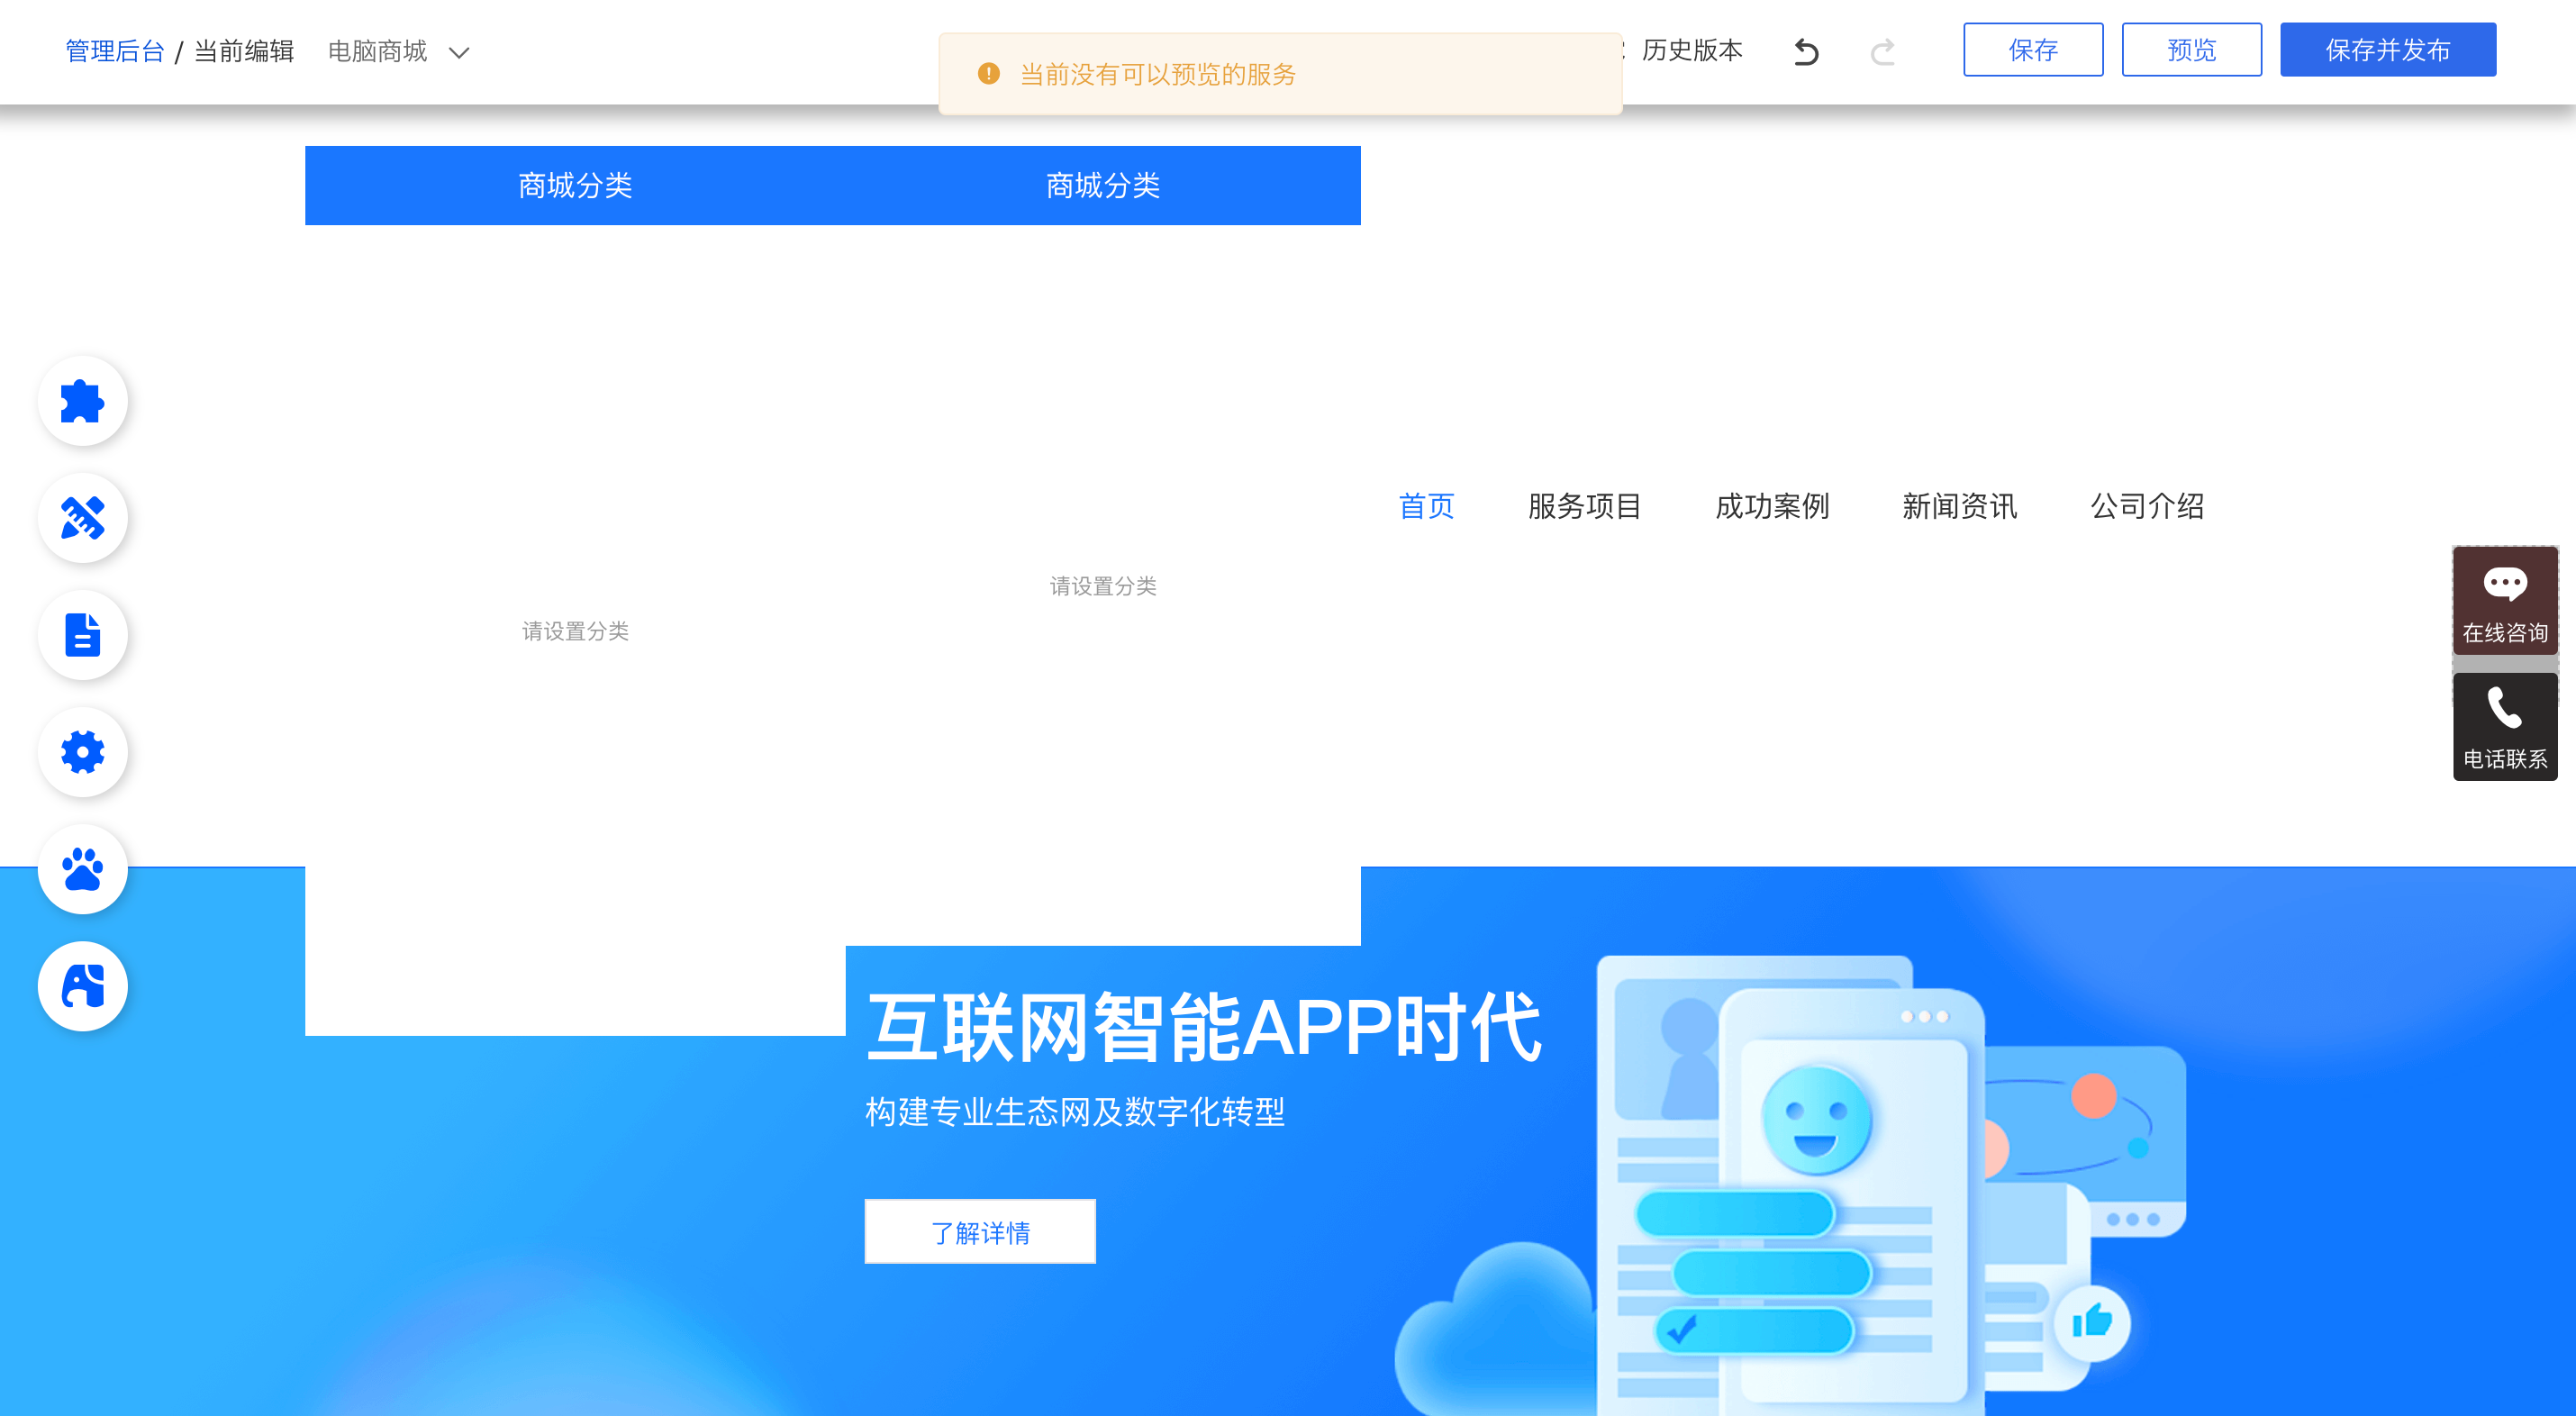Image resolution: width=2576 pixels, height=1416 pixels.
Task: Open 历史版本 history
Action: click(x=1692, y=50)
